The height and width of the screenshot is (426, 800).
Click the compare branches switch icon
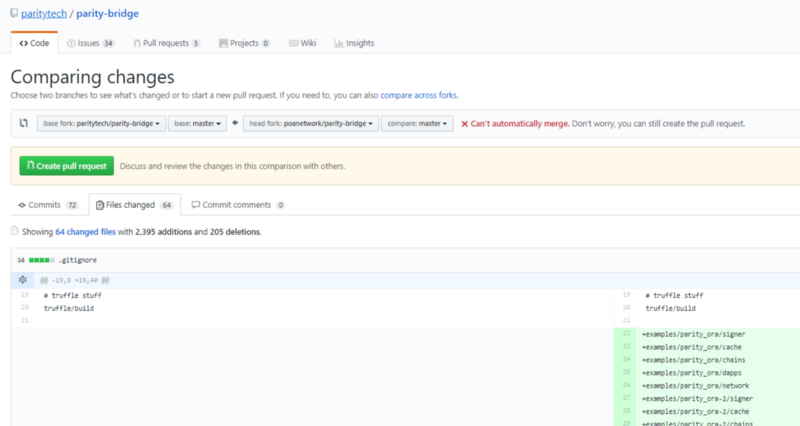point(23,123)
